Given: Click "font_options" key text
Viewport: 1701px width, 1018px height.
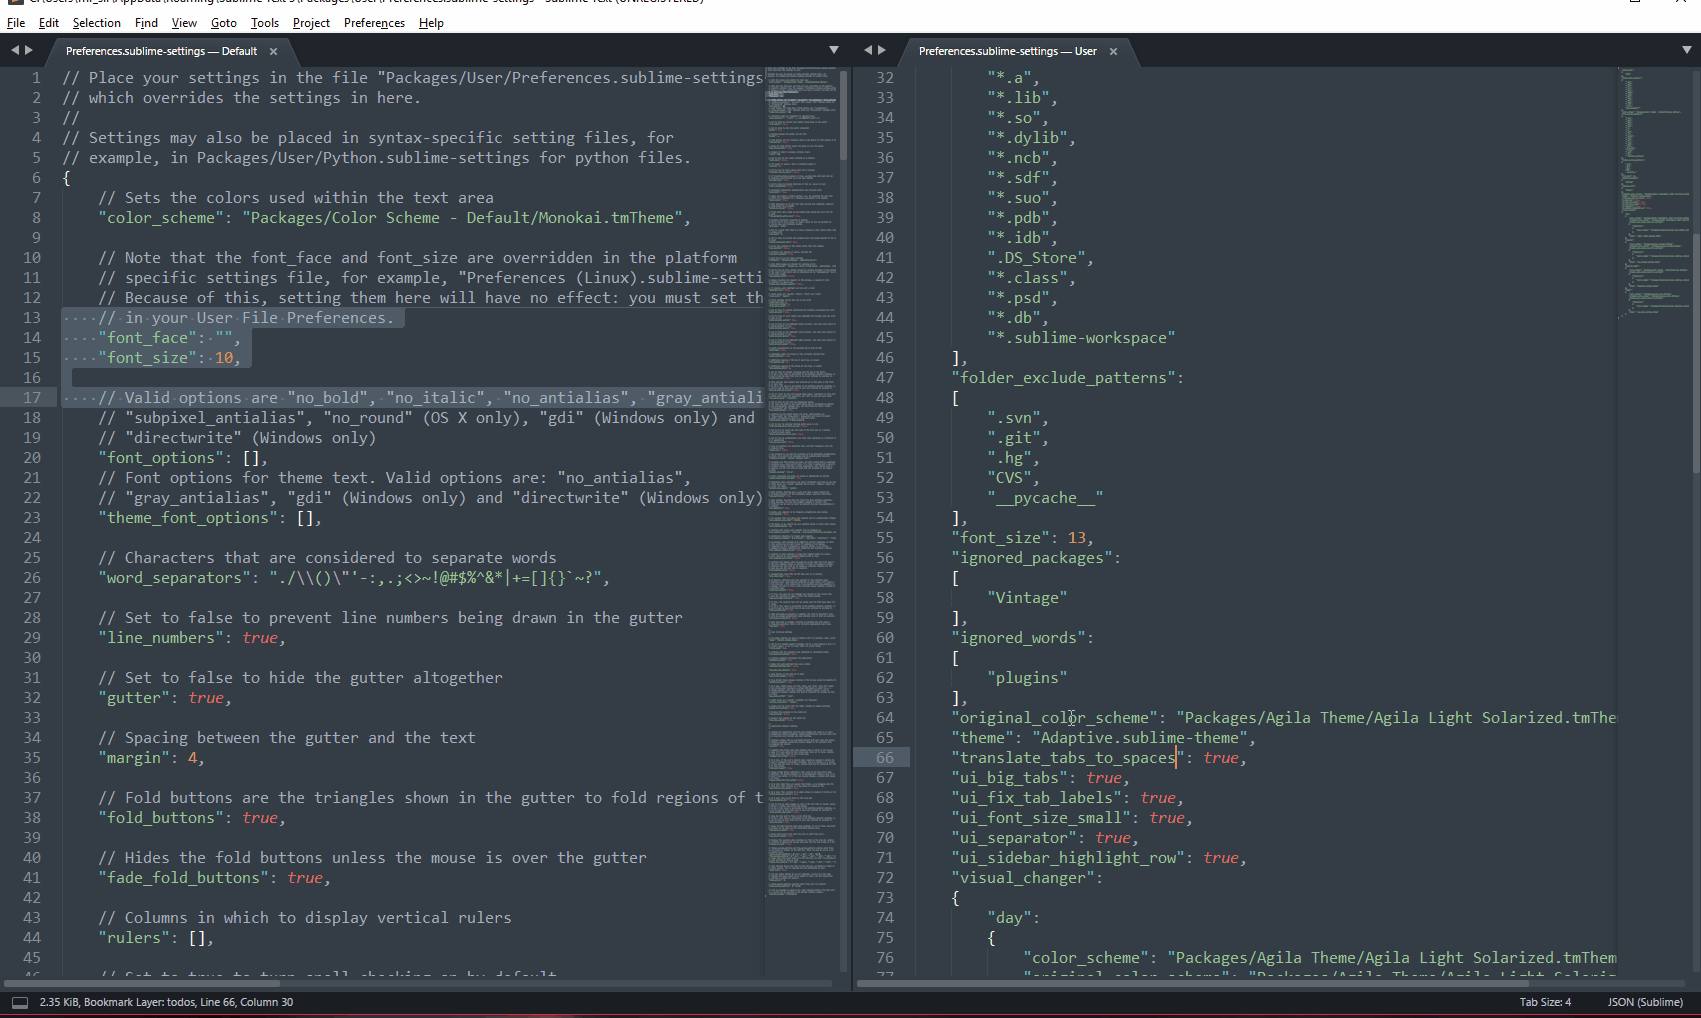Looking at the screenshot, I should [161, 458].
